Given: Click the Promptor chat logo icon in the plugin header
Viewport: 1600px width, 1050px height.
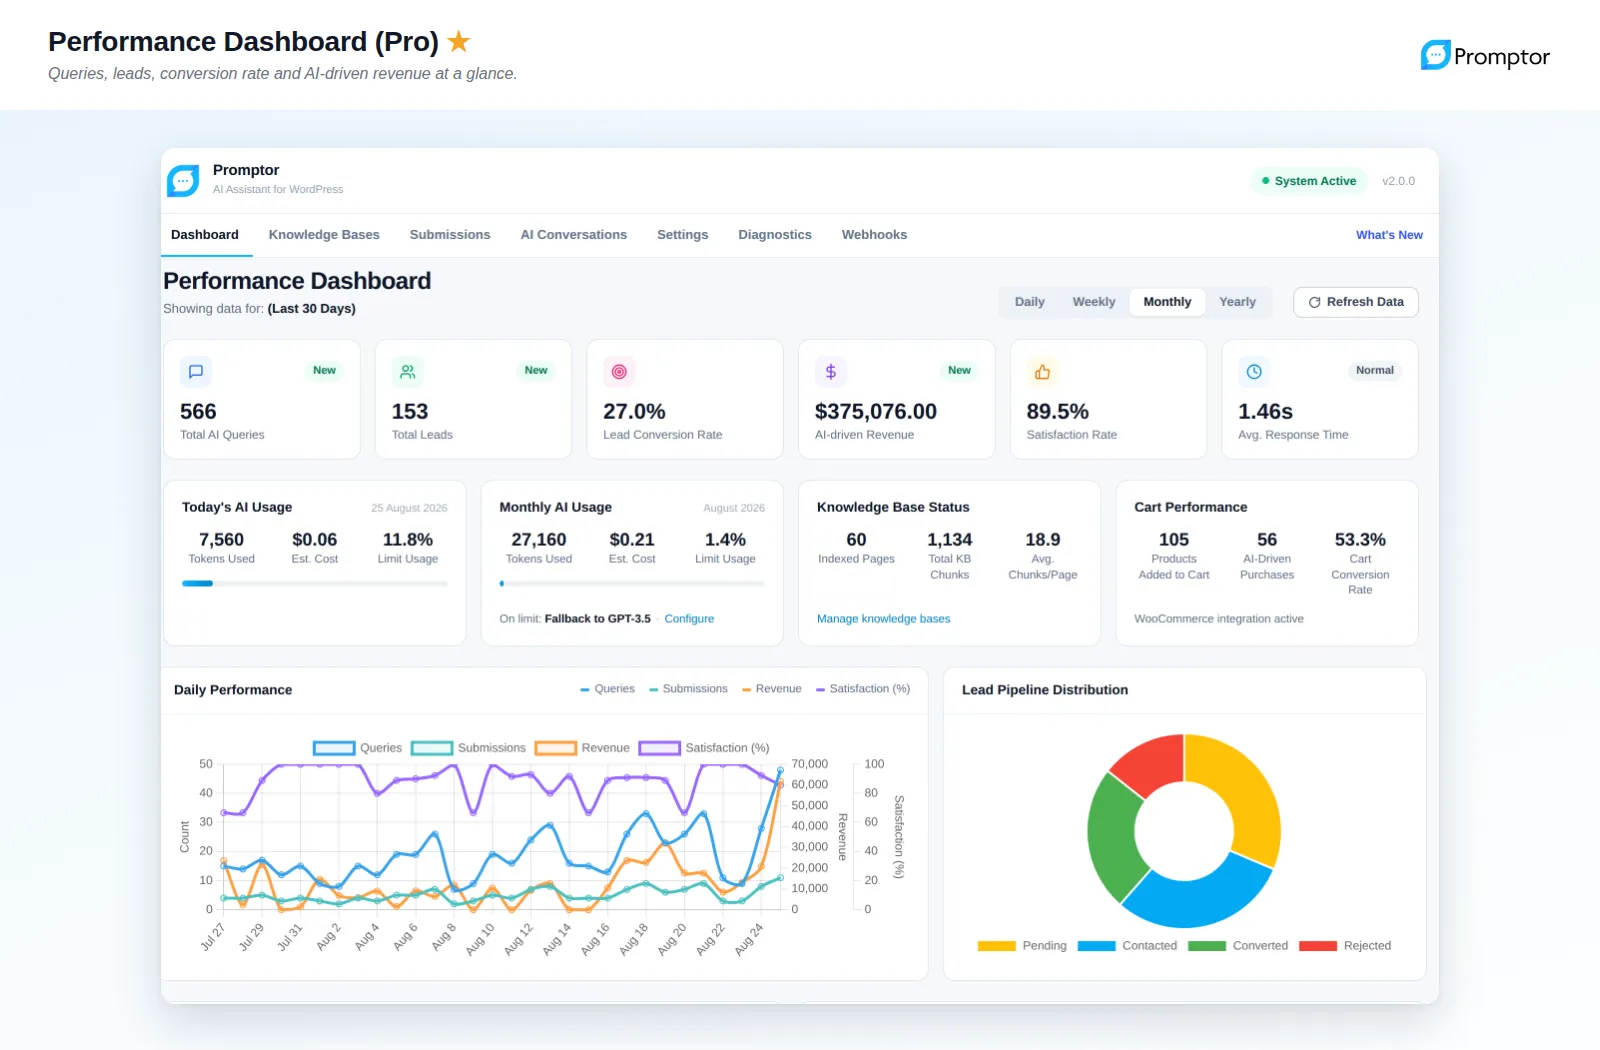Looking at the screenshot, I should (x=183, y=181).
